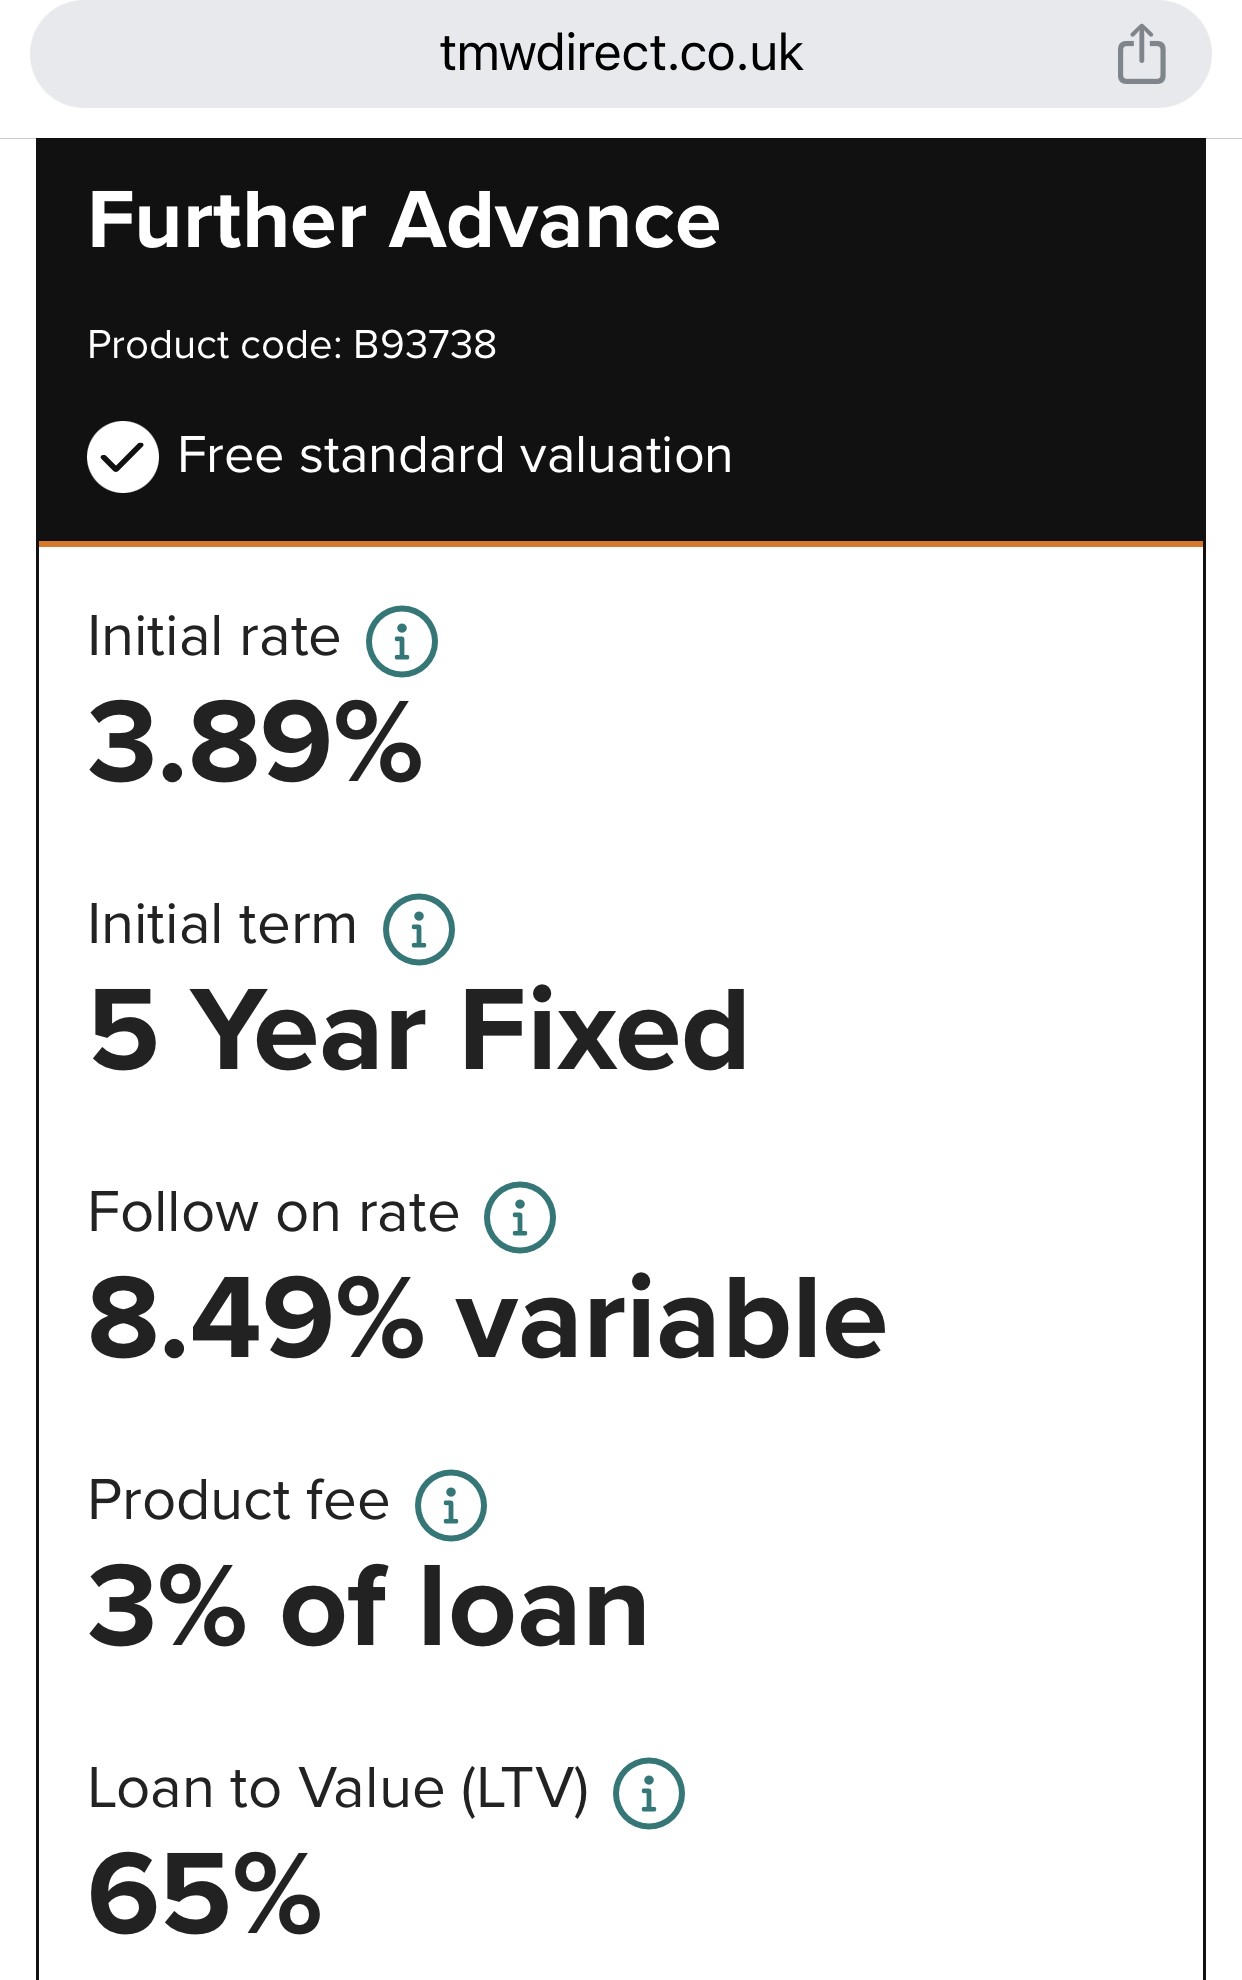This screenshot has height=1980, width=1242.
Task: Click the Free standard valuation text
Action: coord(455,456)
